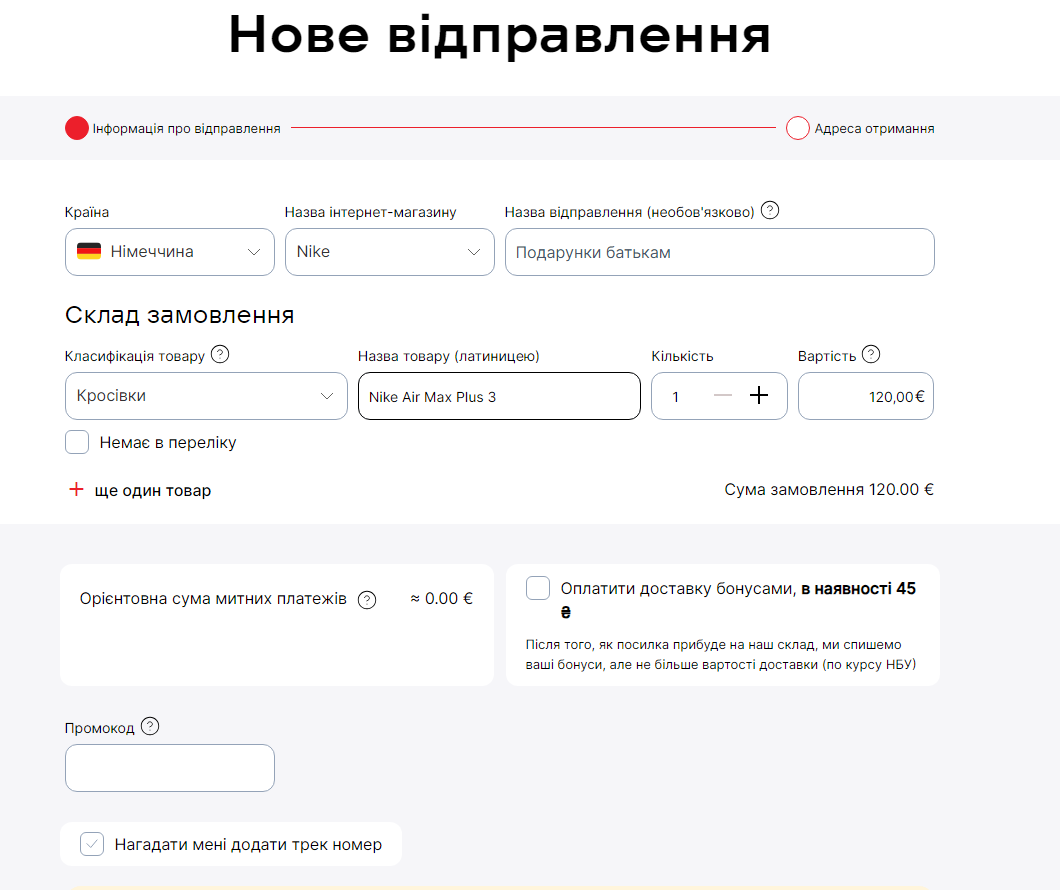The height and width of the screenshot is (890, 1060).
Task: Click the Склад замовлення heading
Action: tap(179, 315)
